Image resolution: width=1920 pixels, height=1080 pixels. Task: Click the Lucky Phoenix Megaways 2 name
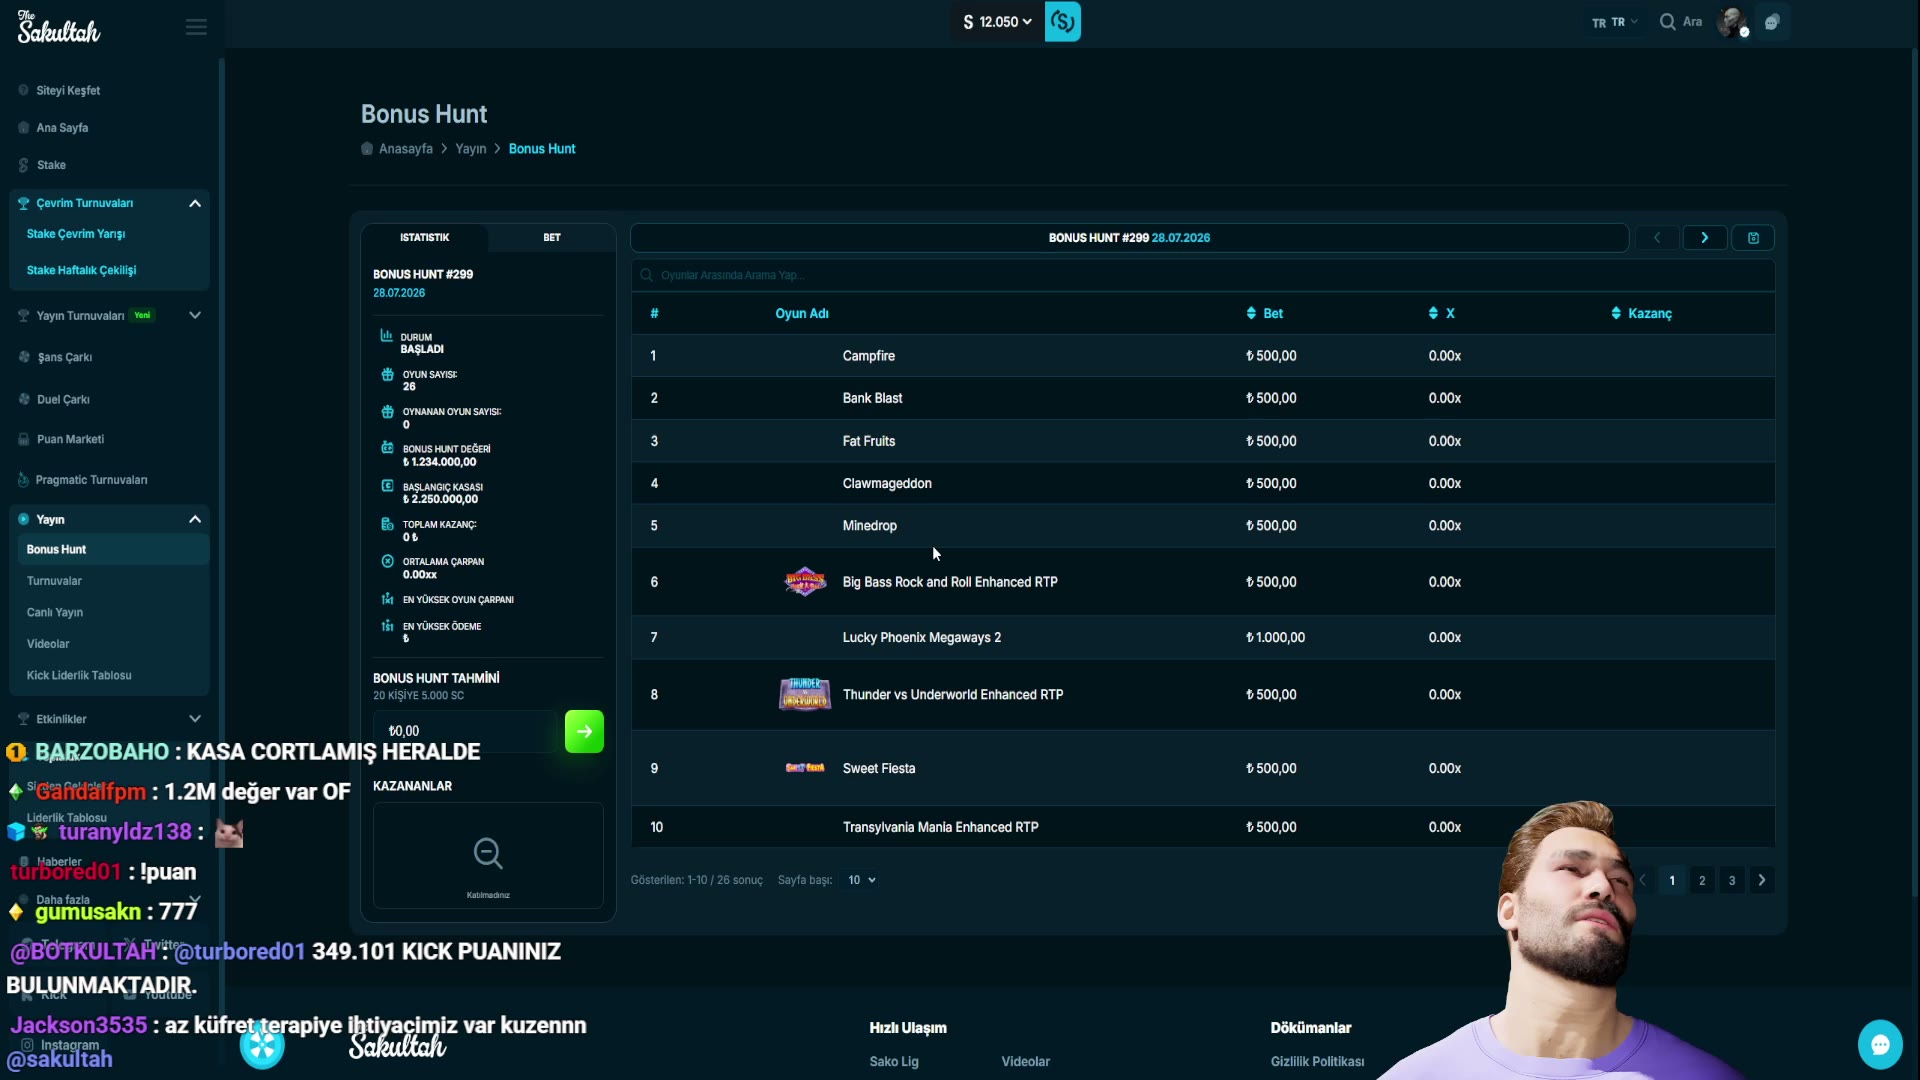922,637
